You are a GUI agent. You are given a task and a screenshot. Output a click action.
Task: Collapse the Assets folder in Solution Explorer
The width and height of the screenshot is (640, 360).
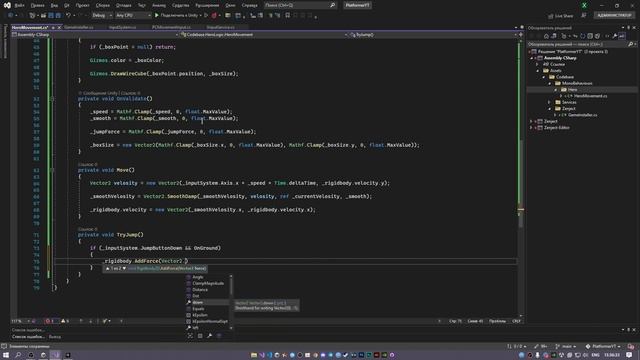[x=538, y=71]
